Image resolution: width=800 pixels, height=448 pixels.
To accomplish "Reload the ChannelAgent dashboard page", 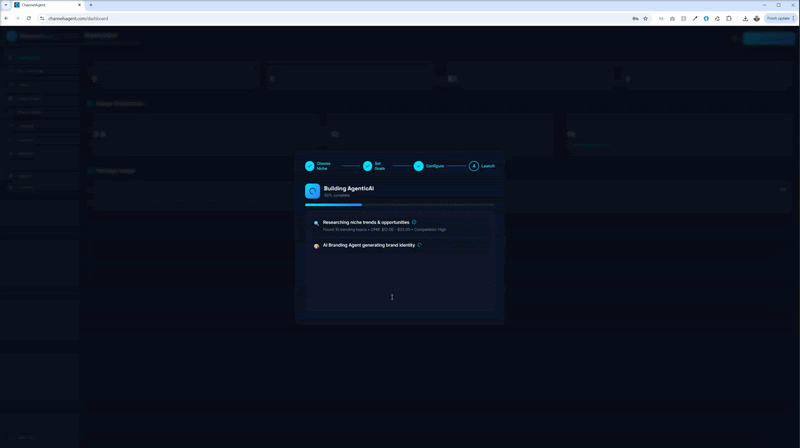I will pyautogui.click(x=28, y=18).
